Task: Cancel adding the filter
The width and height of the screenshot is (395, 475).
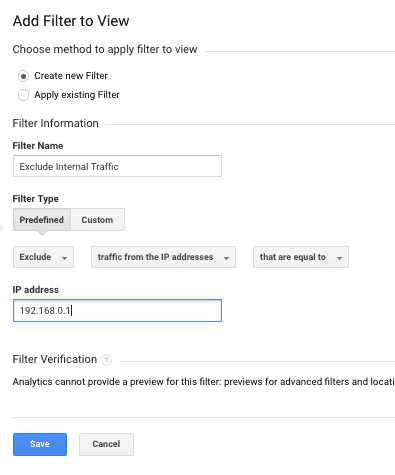Action: pyautogui.click(x=106, y=444)
